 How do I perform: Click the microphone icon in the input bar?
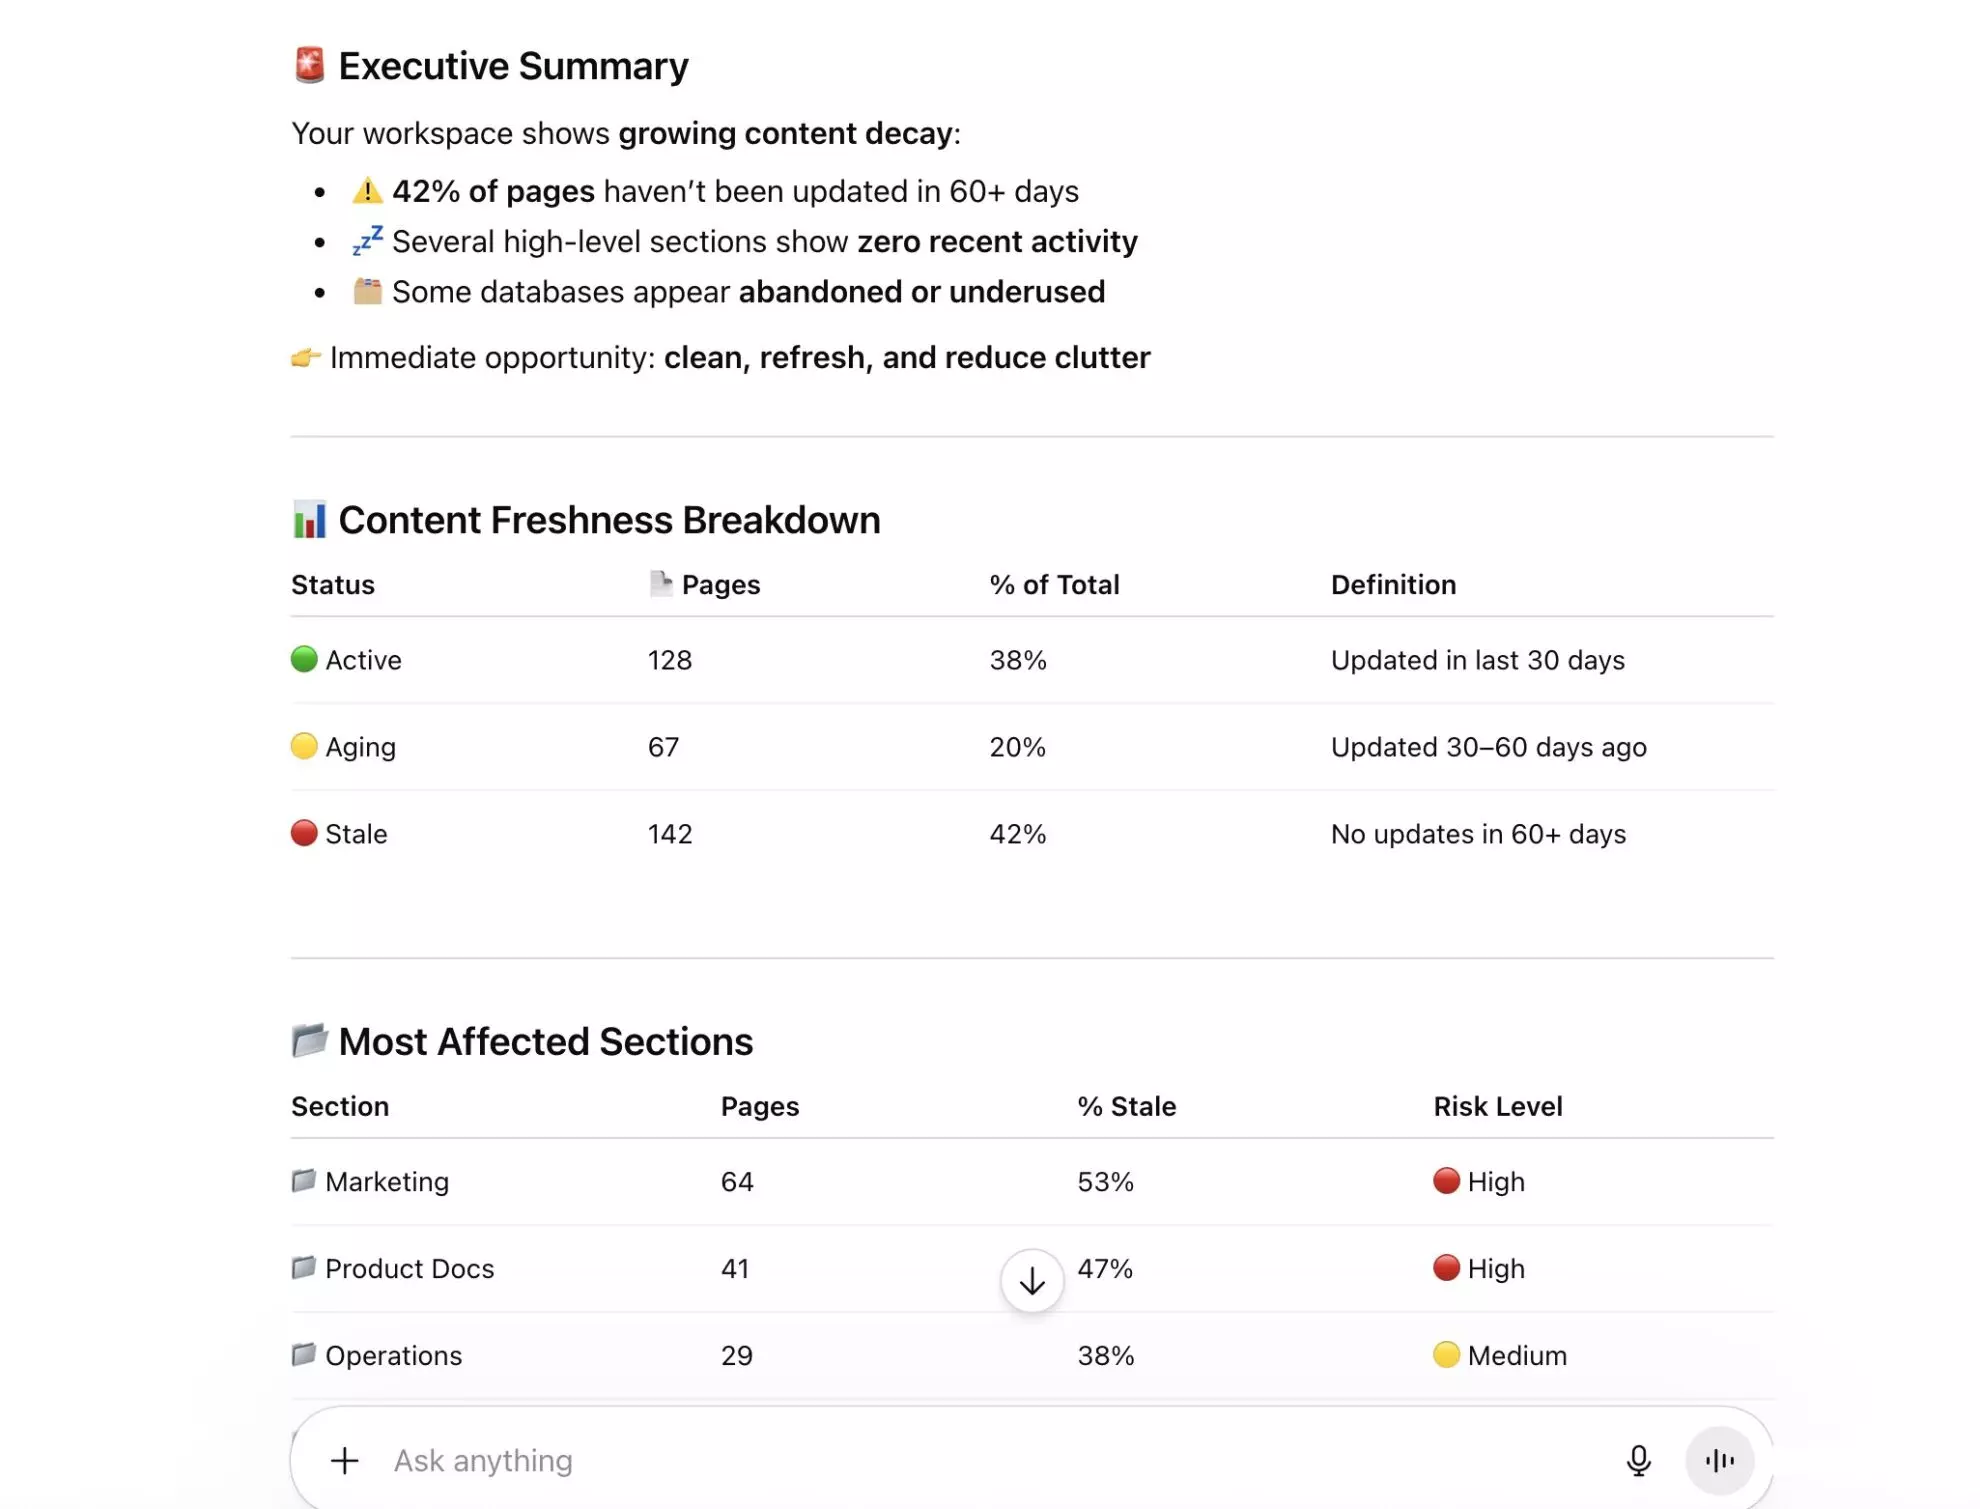1638,1459
